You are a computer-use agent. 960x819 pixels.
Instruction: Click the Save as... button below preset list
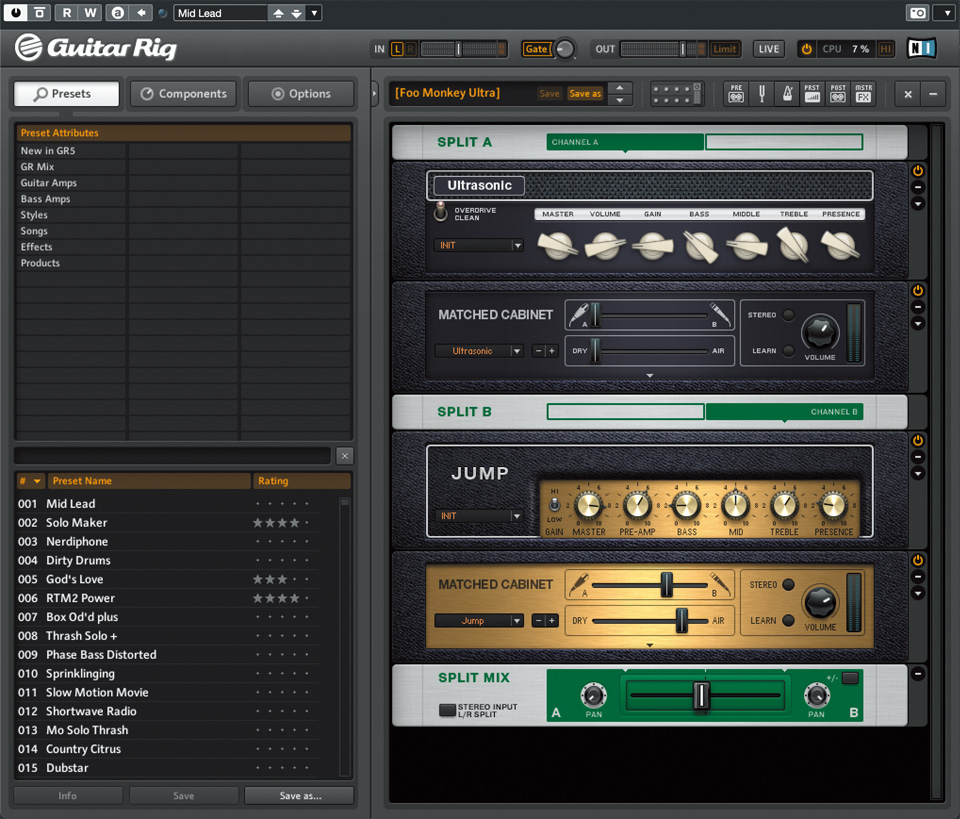[299, 795]
